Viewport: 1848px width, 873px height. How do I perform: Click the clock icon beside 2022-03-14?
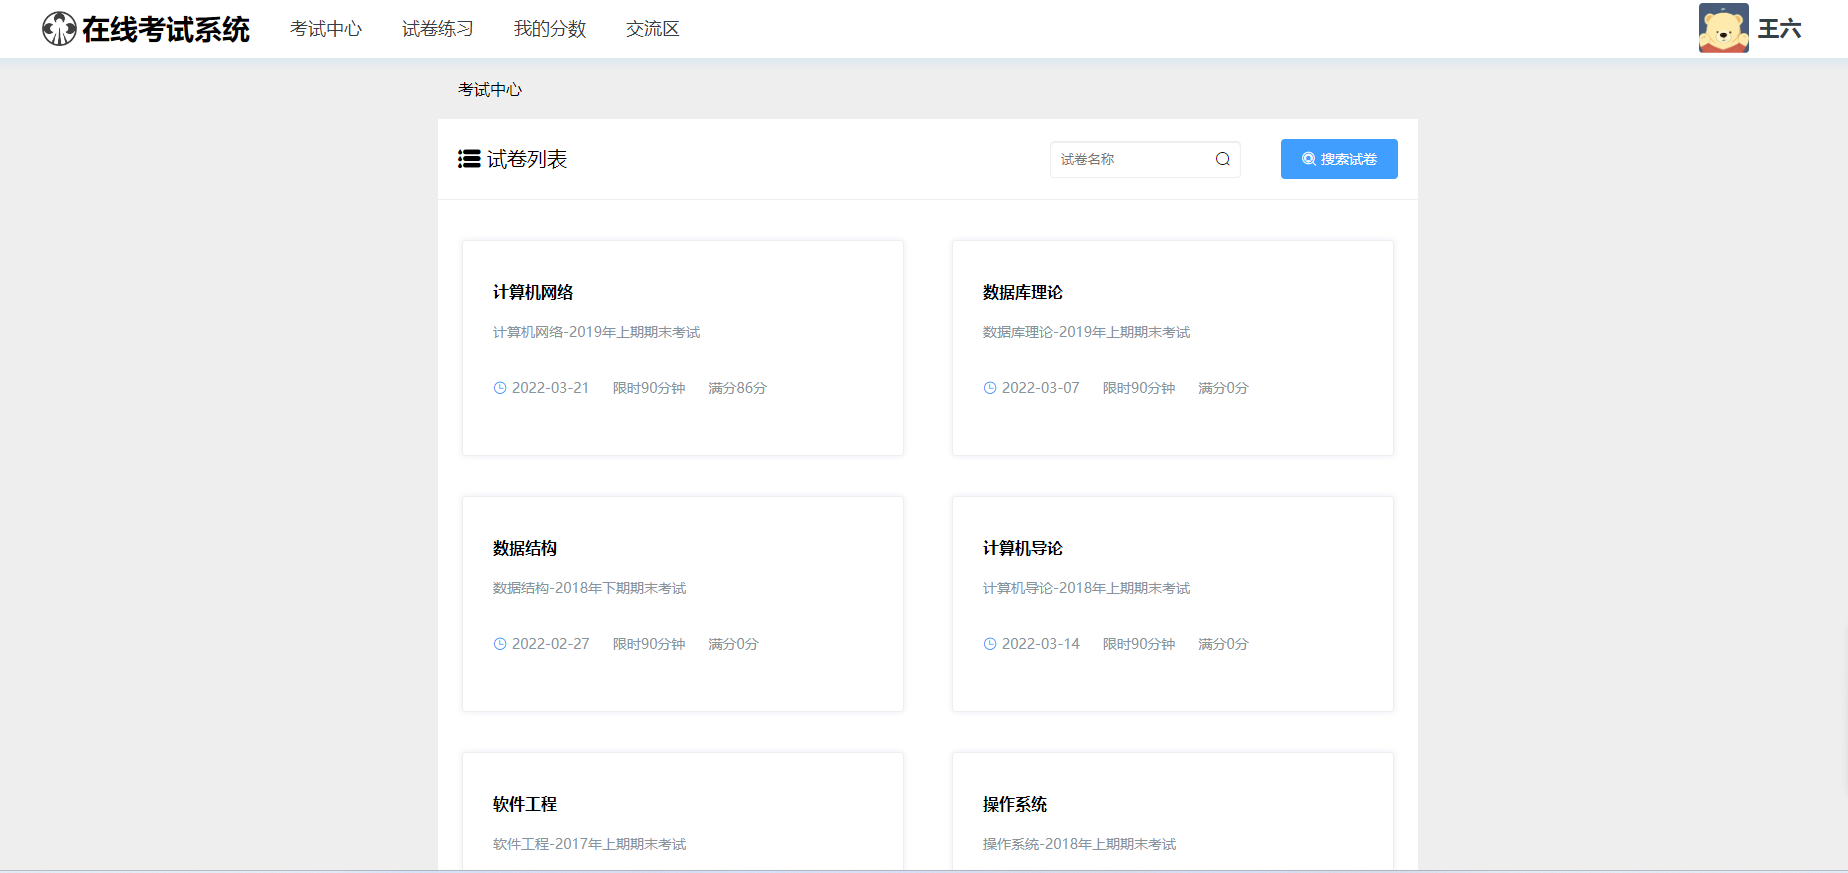tap(990, 644)
